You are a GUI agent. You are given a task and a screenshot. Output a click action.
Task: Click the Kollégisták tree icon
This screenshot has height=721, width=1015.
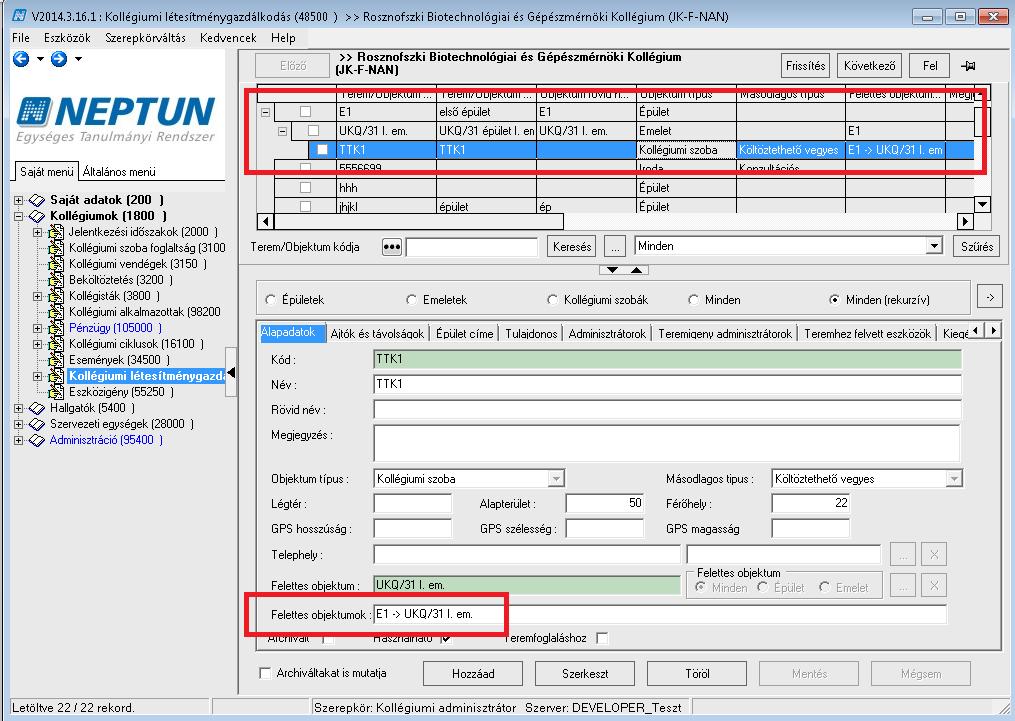tap(56, 296)
